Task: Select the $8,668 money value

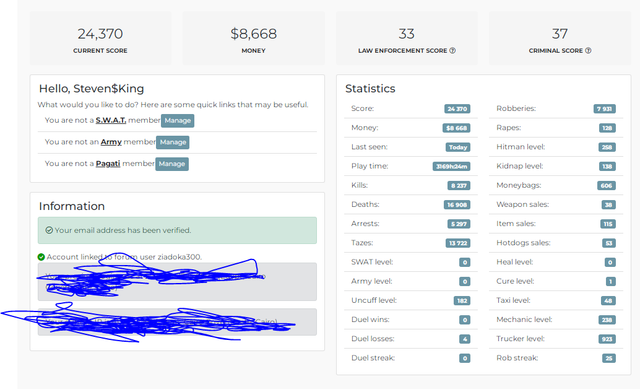Action: (x=253, y=34)
